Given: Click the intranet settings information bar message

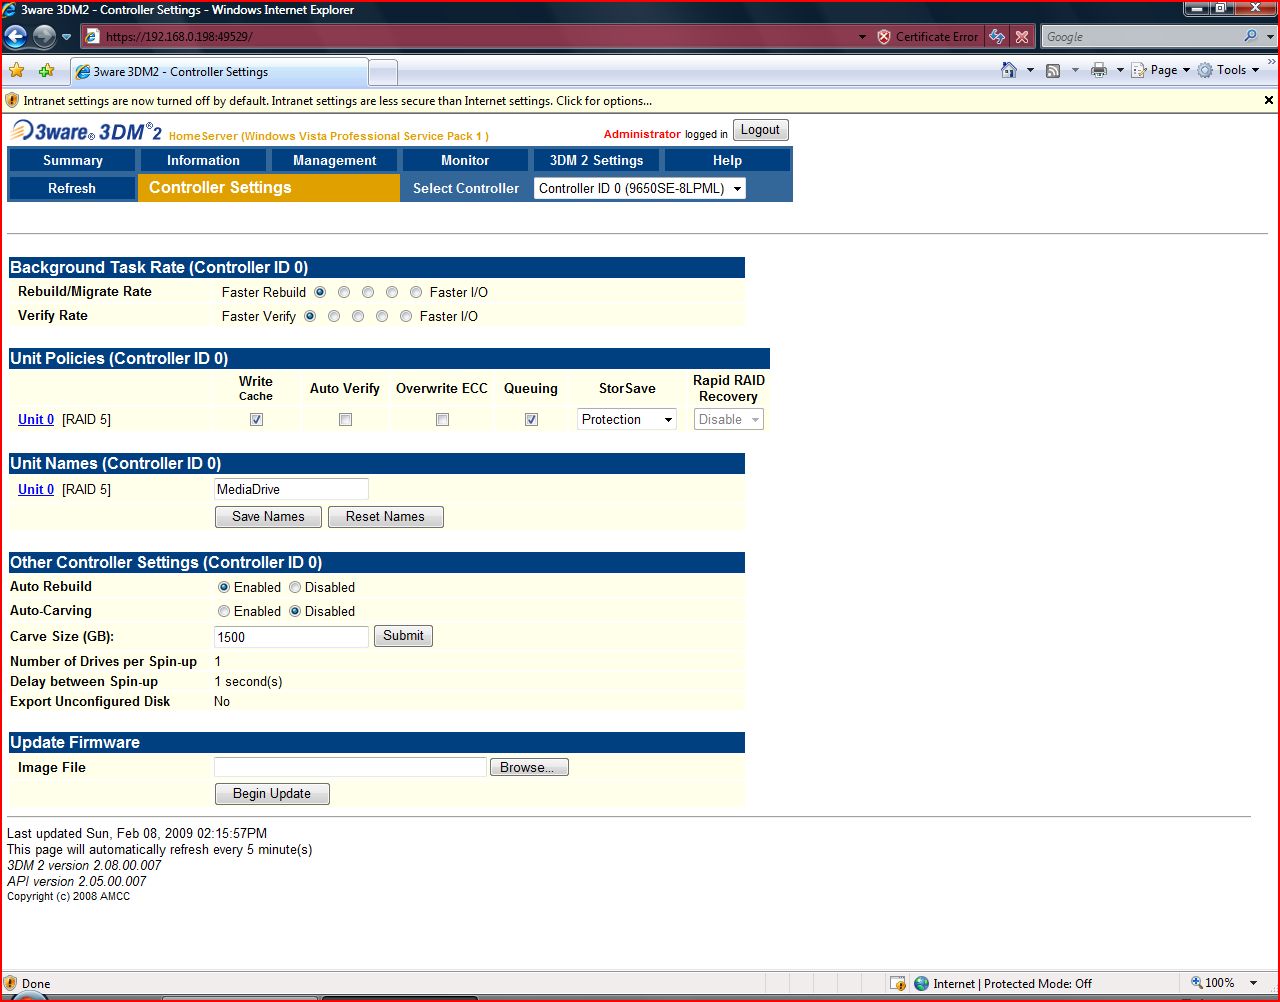Looking at the screenshot, I should 337,101.
